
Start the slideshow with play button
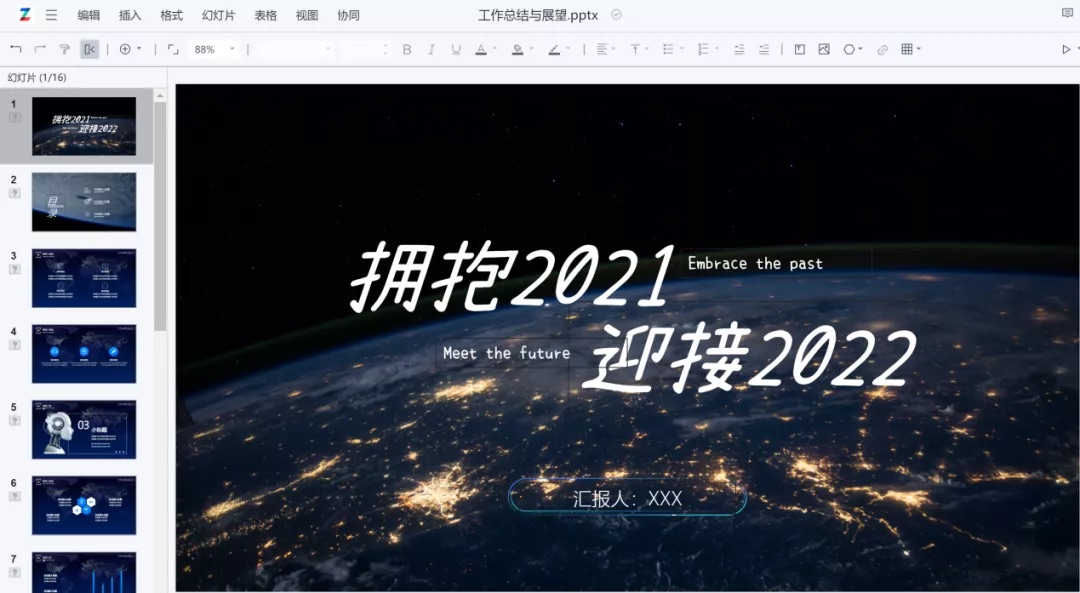1066,49
